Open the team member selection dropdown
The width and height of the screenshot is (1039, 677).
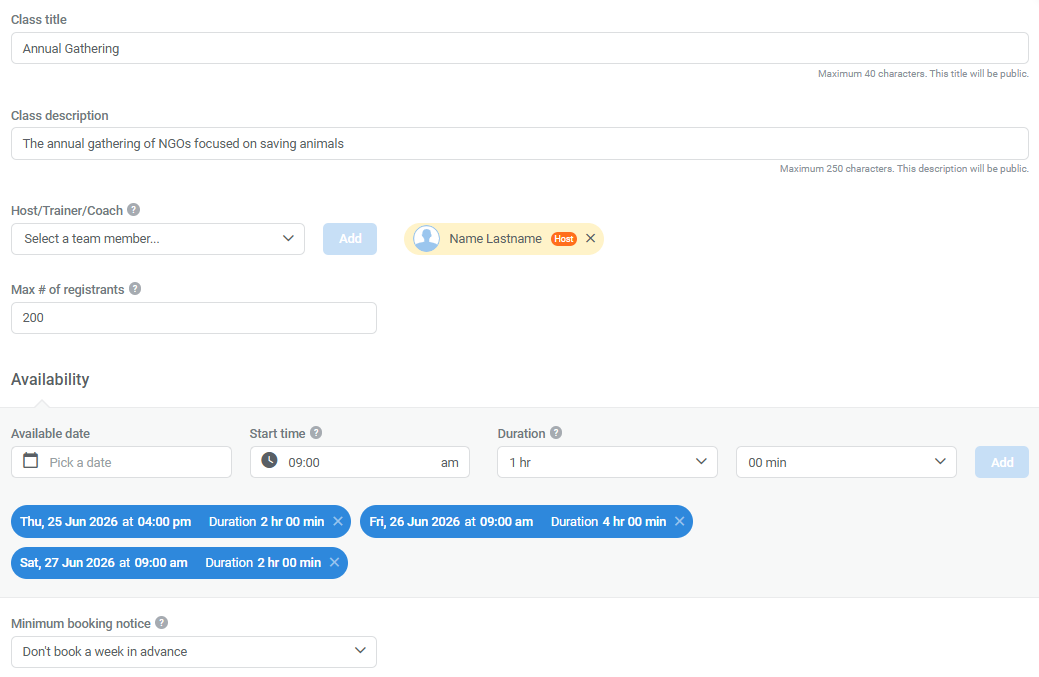pyautogui.click(x=157, y=238)
